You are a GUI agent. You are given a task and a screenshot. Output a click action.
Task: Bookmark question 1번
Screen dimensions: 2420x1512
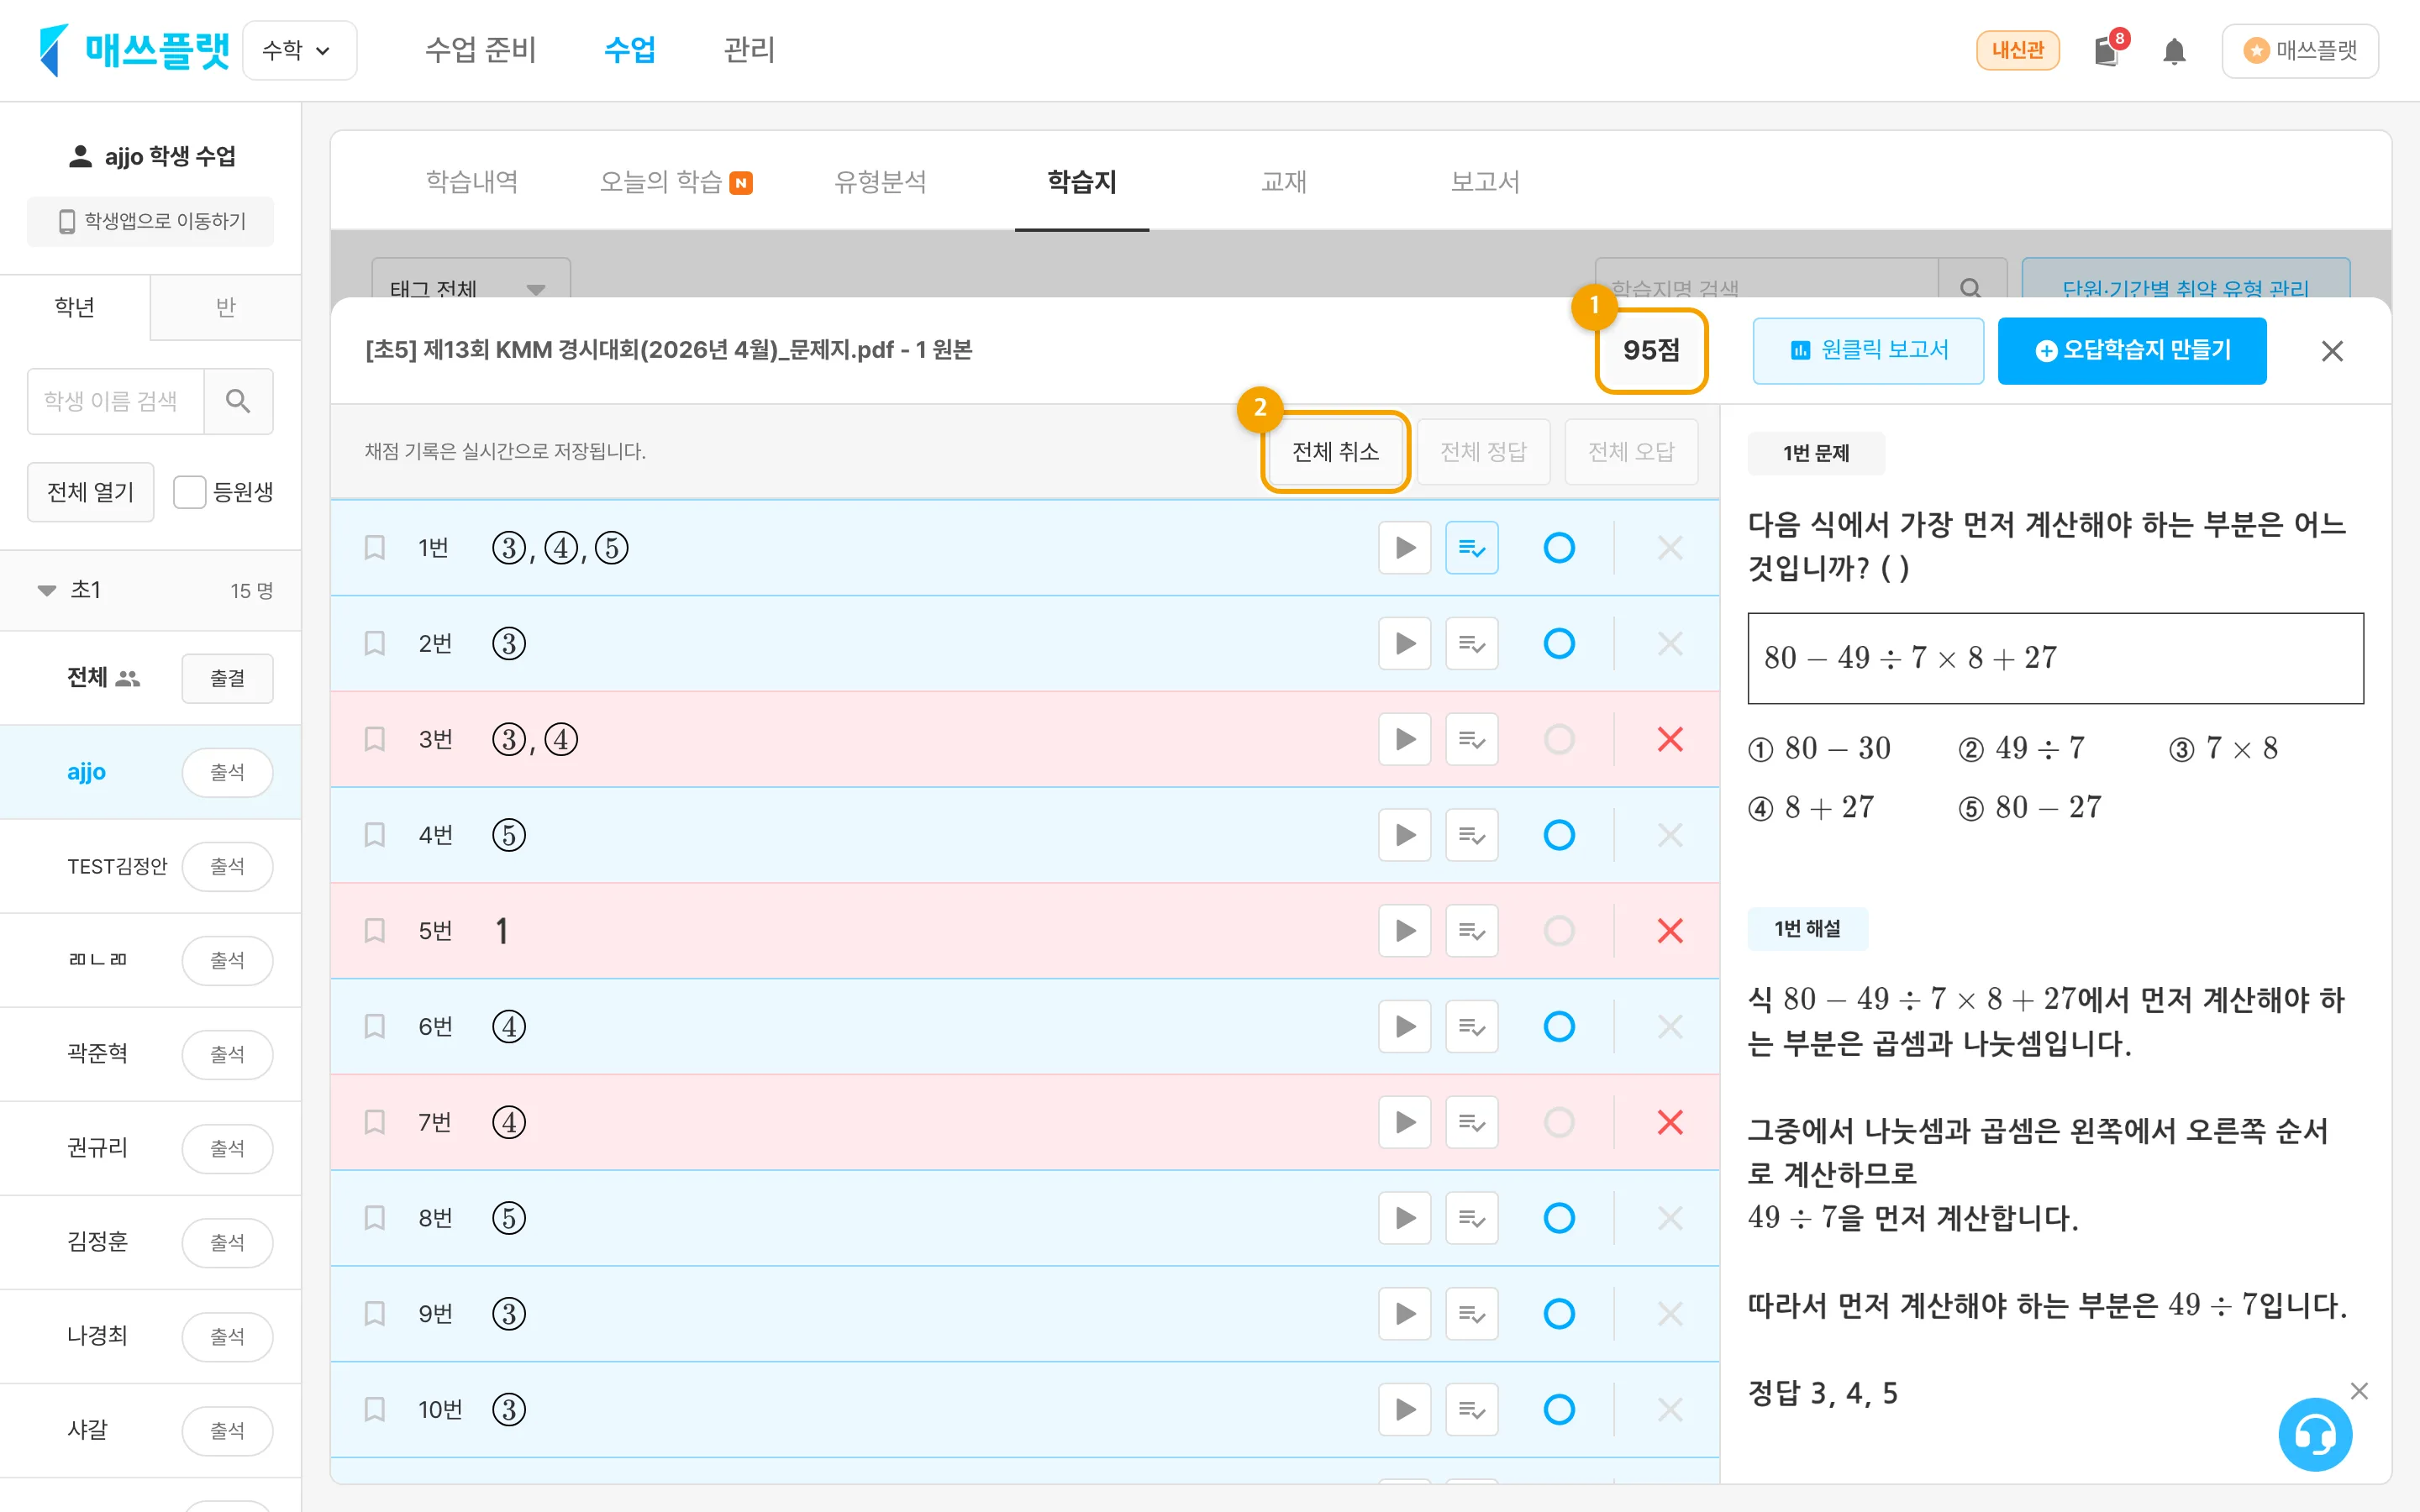(x=375, y=547)
